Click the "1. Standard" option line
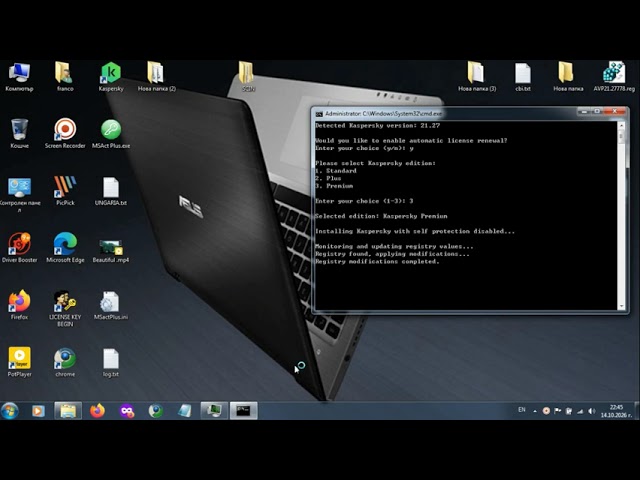This screenshot has width=640, height=480. (x=336, y=171)
